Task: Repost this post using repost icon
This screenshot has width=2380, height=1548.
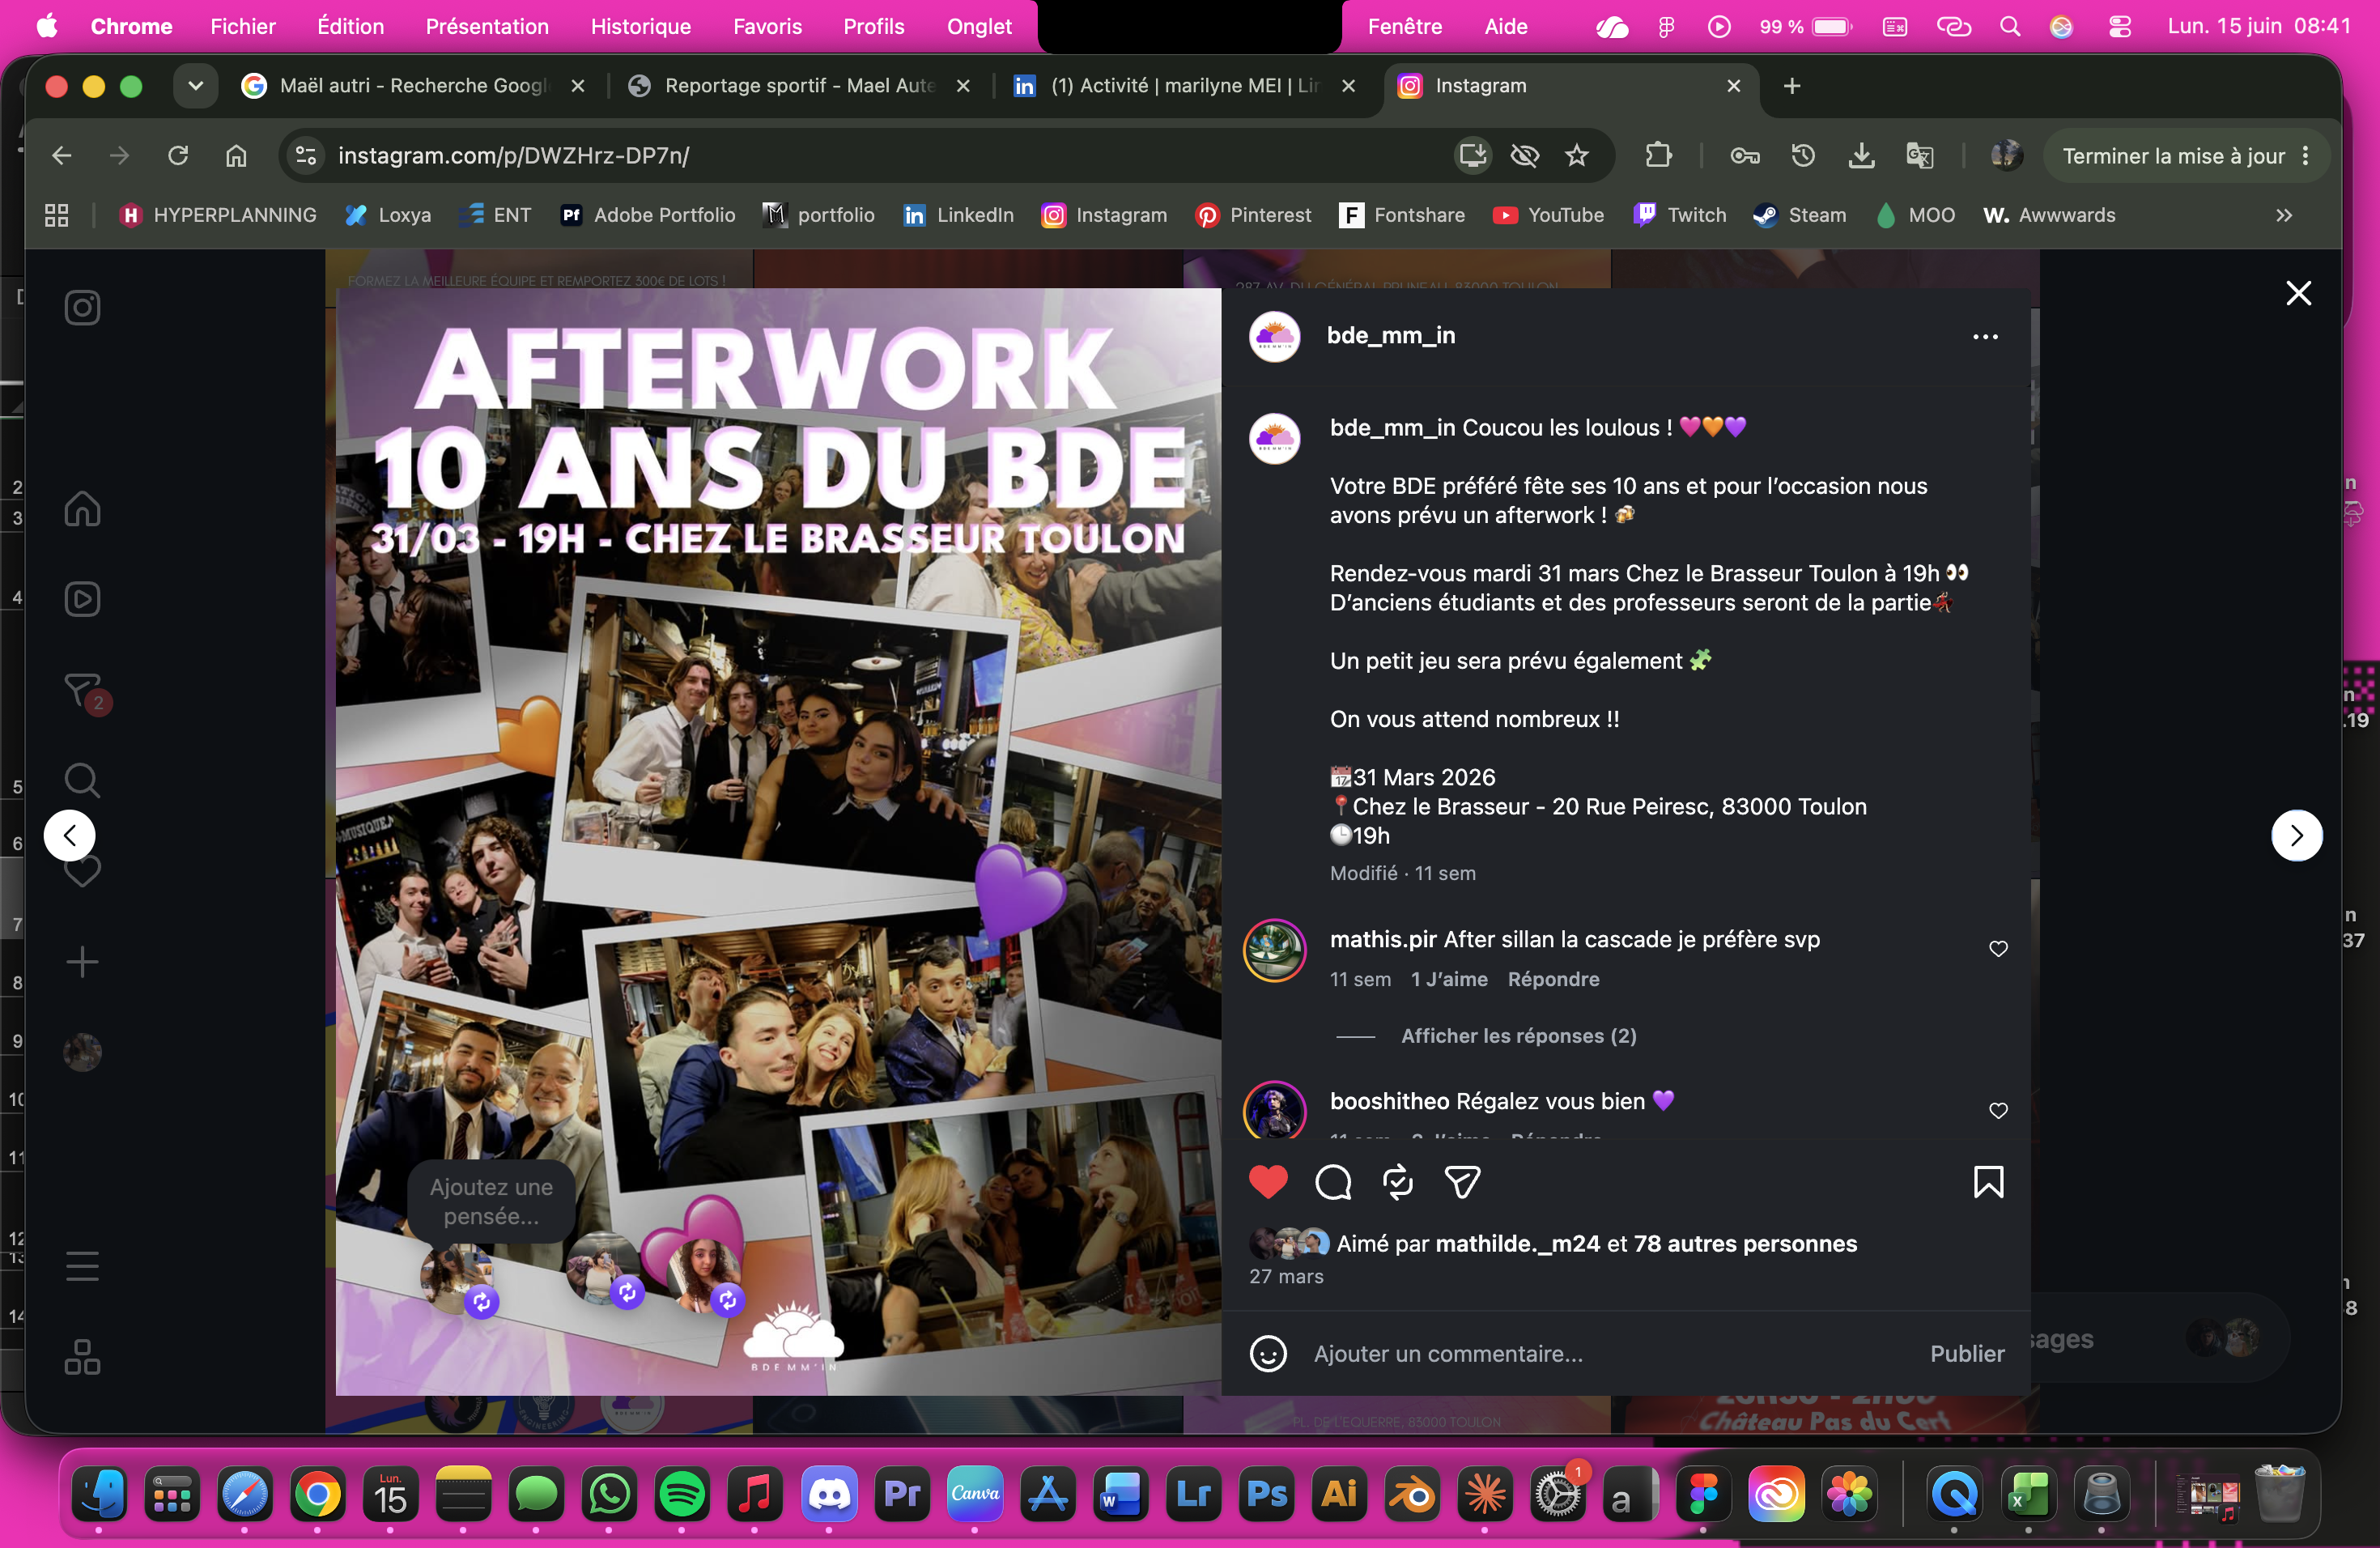Action: coord(1397,1182)
